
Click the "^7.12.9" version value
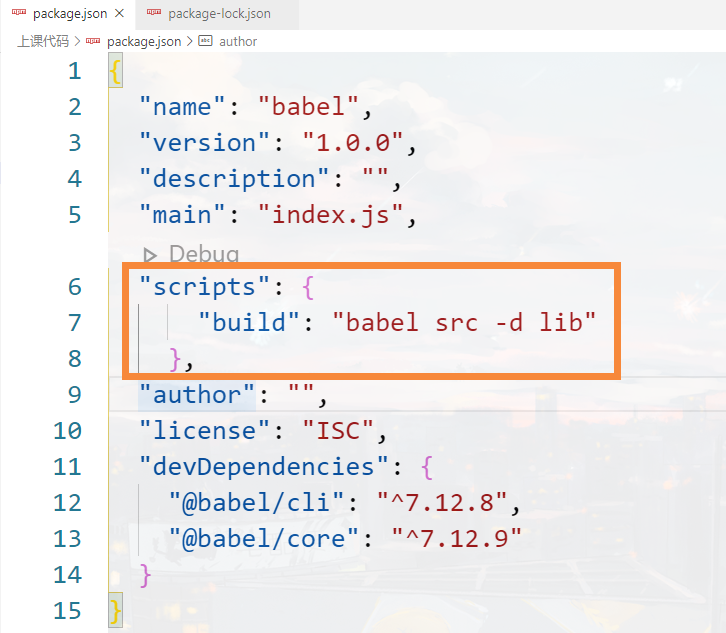point(457,539)
